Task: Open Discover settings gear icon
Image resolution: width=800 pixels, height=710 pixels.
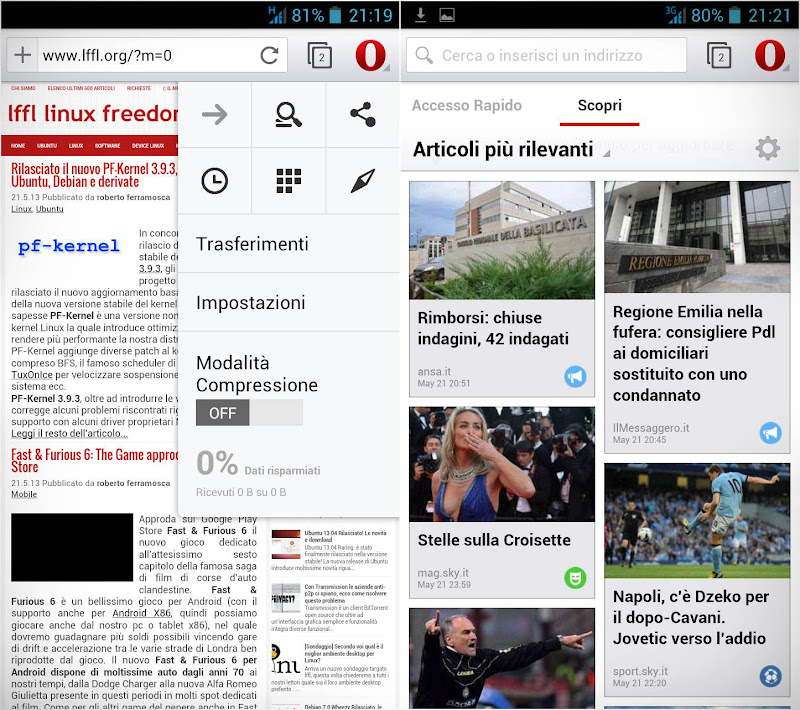Action: click(768, 148)
